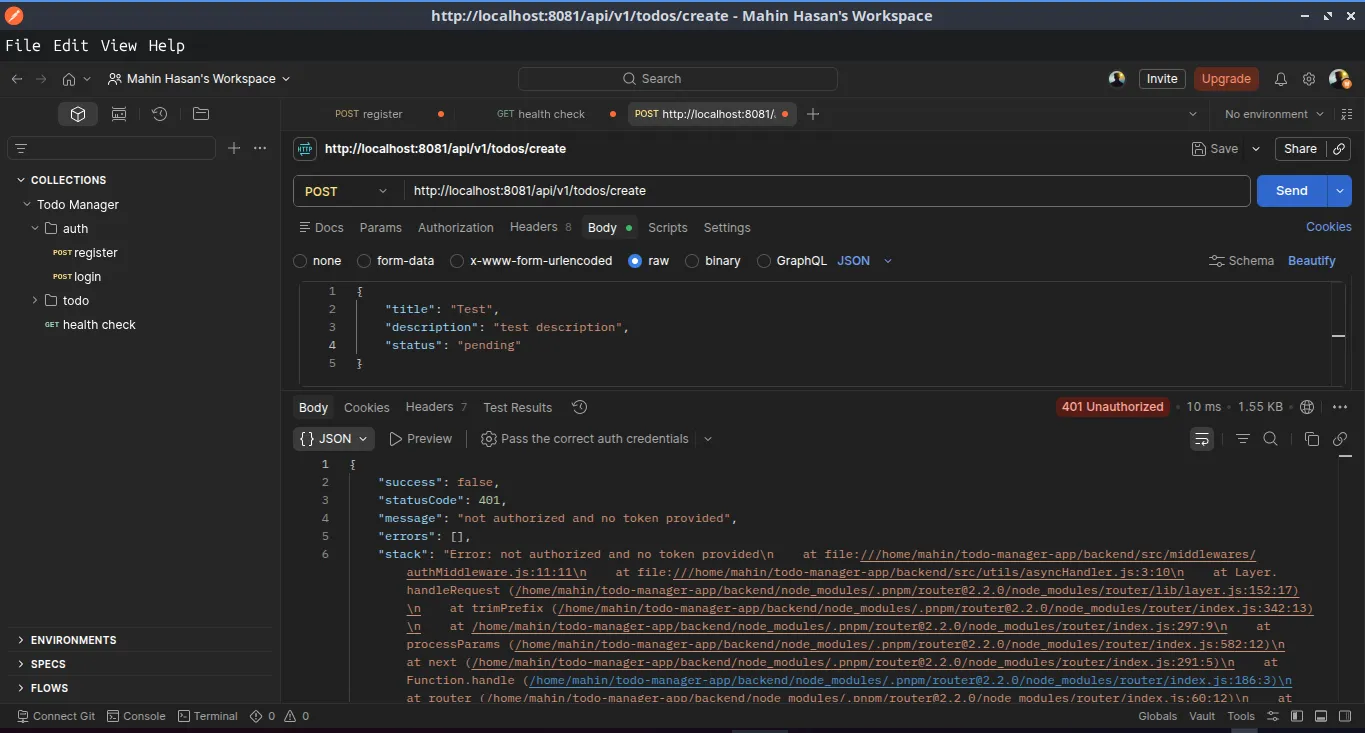The width and height of the screenshot is (1365, 733).
Task: Click the Upgrade button
Action: tap(1226, 79)
